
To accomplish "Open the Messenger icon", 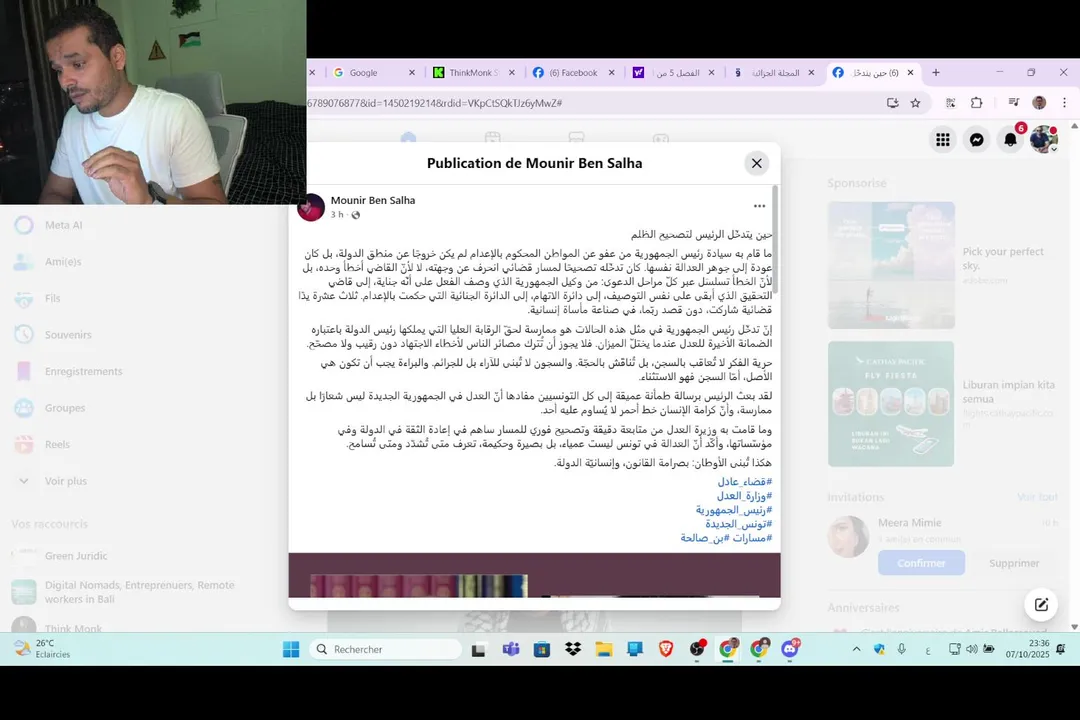I will pyautogui.click(x=977, y=140).
